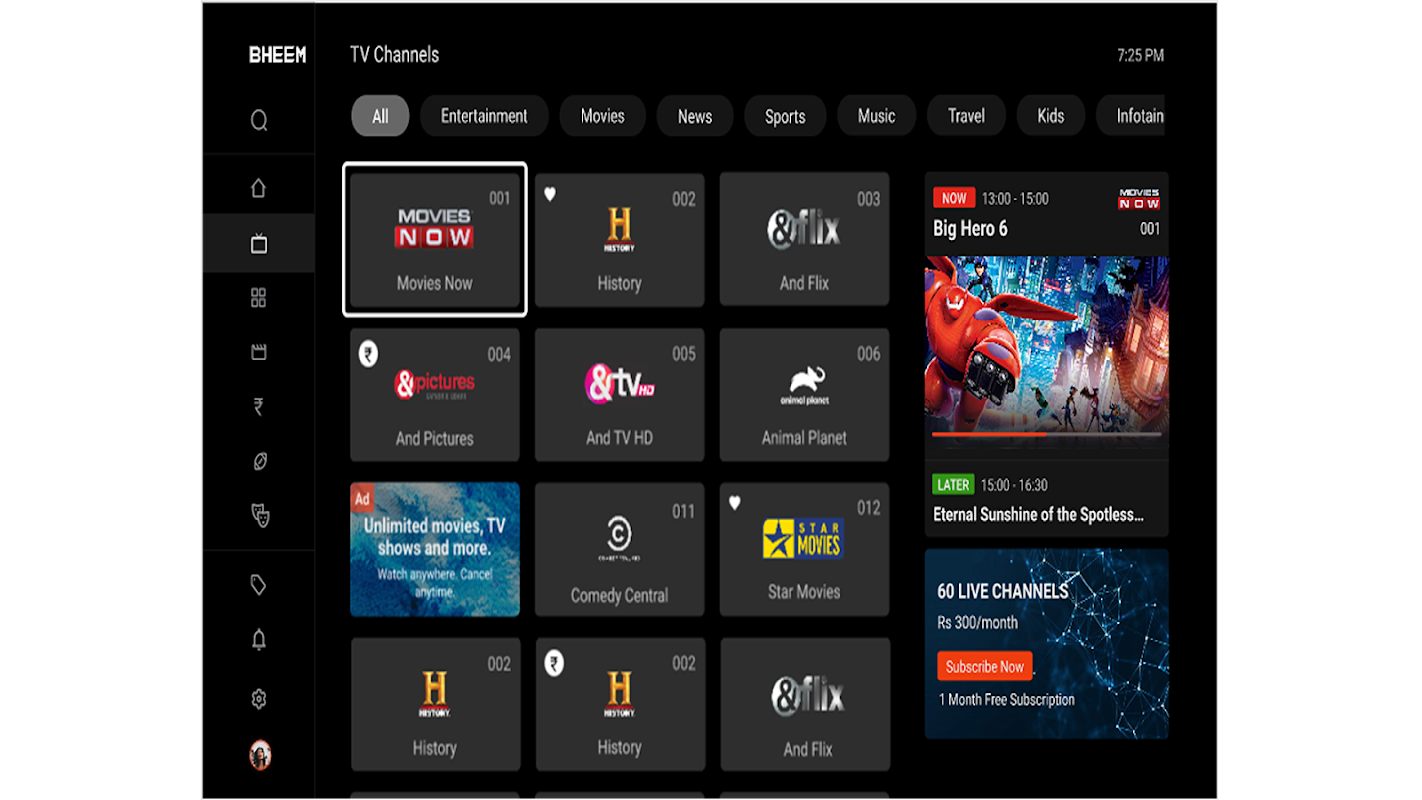The height and width of the screenshot is (800, 1422).
Task: Open Animal Planet channel 006
Action: tap(805, 395)
